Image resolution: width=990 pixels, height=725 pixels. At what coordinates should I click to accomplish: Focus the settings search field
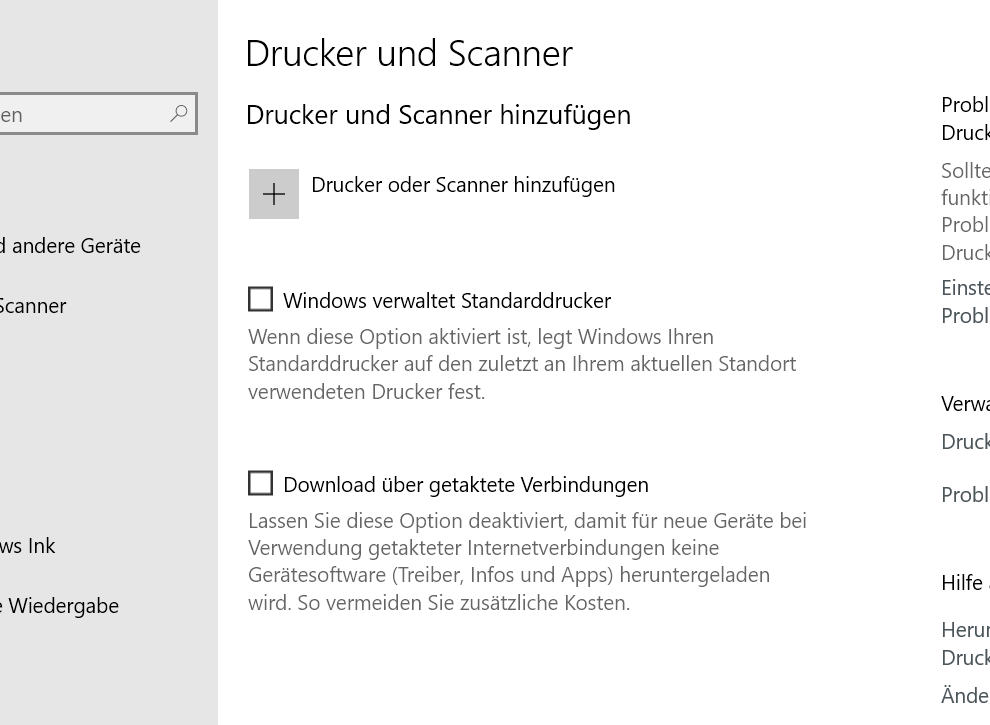(80, 114)
